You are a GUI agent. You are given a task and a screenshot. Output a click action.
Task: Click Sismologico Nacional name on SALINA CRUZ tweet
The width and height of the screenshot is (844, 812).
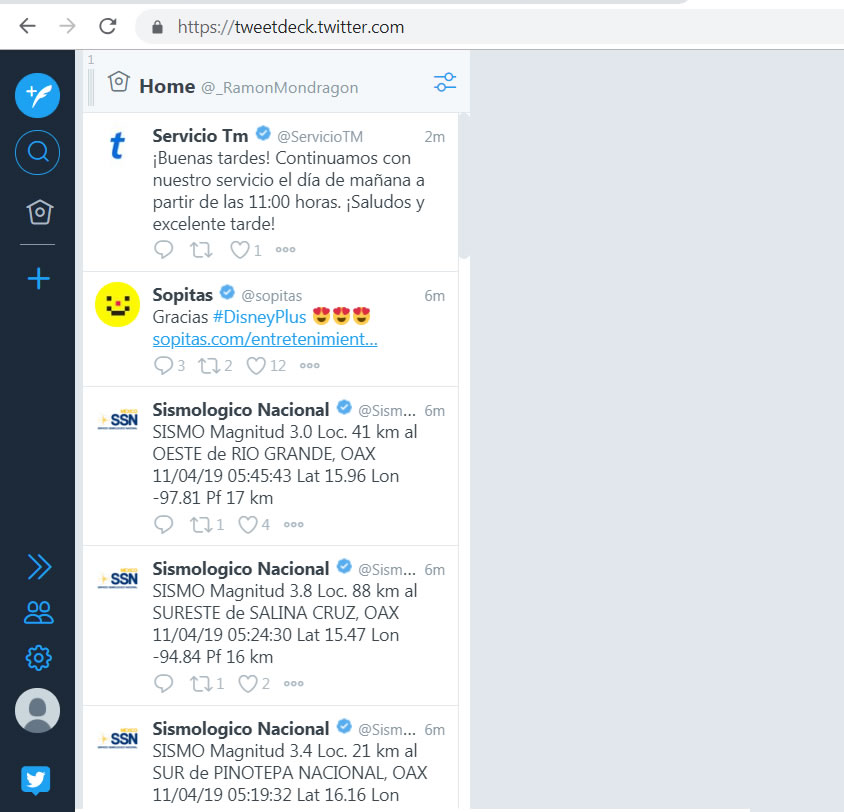coord(241,568)
